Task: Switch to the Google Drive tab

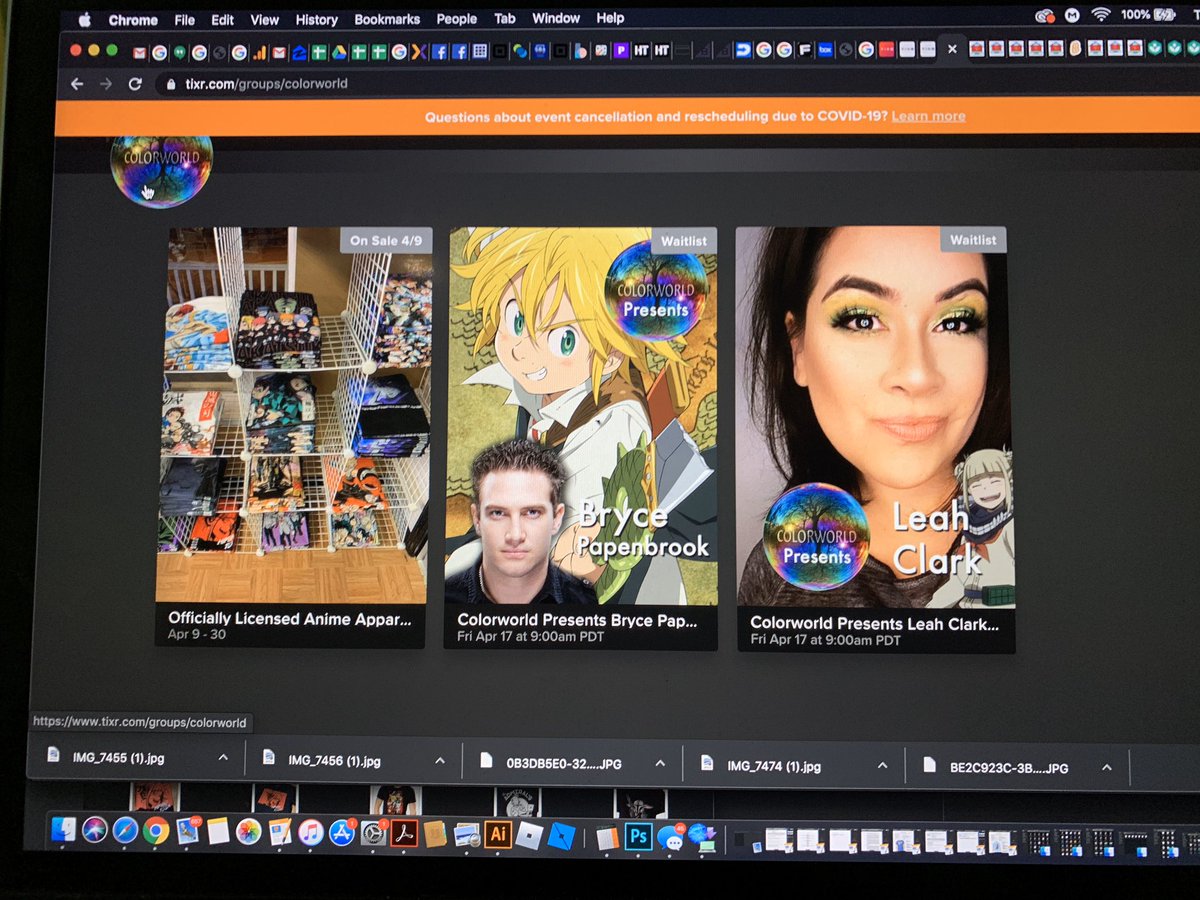Action: (339, 52)
